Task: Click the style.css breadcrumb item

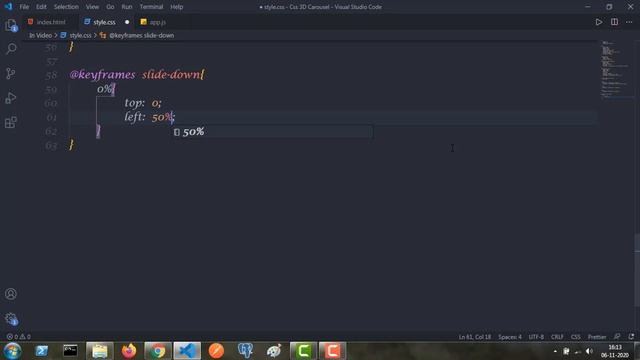Action: click(x=80, y=36)
